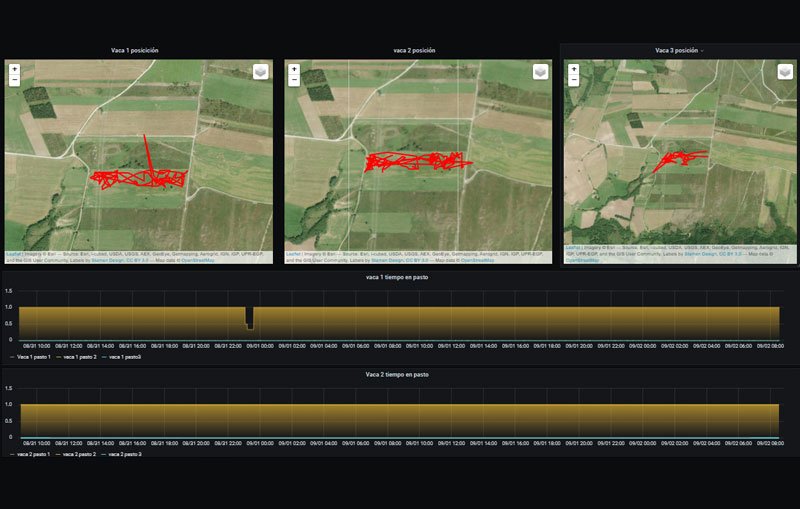Open the 'Vaca 3 posición' panel menu
This screenshot has height=509, width=800.
[679, 50]
